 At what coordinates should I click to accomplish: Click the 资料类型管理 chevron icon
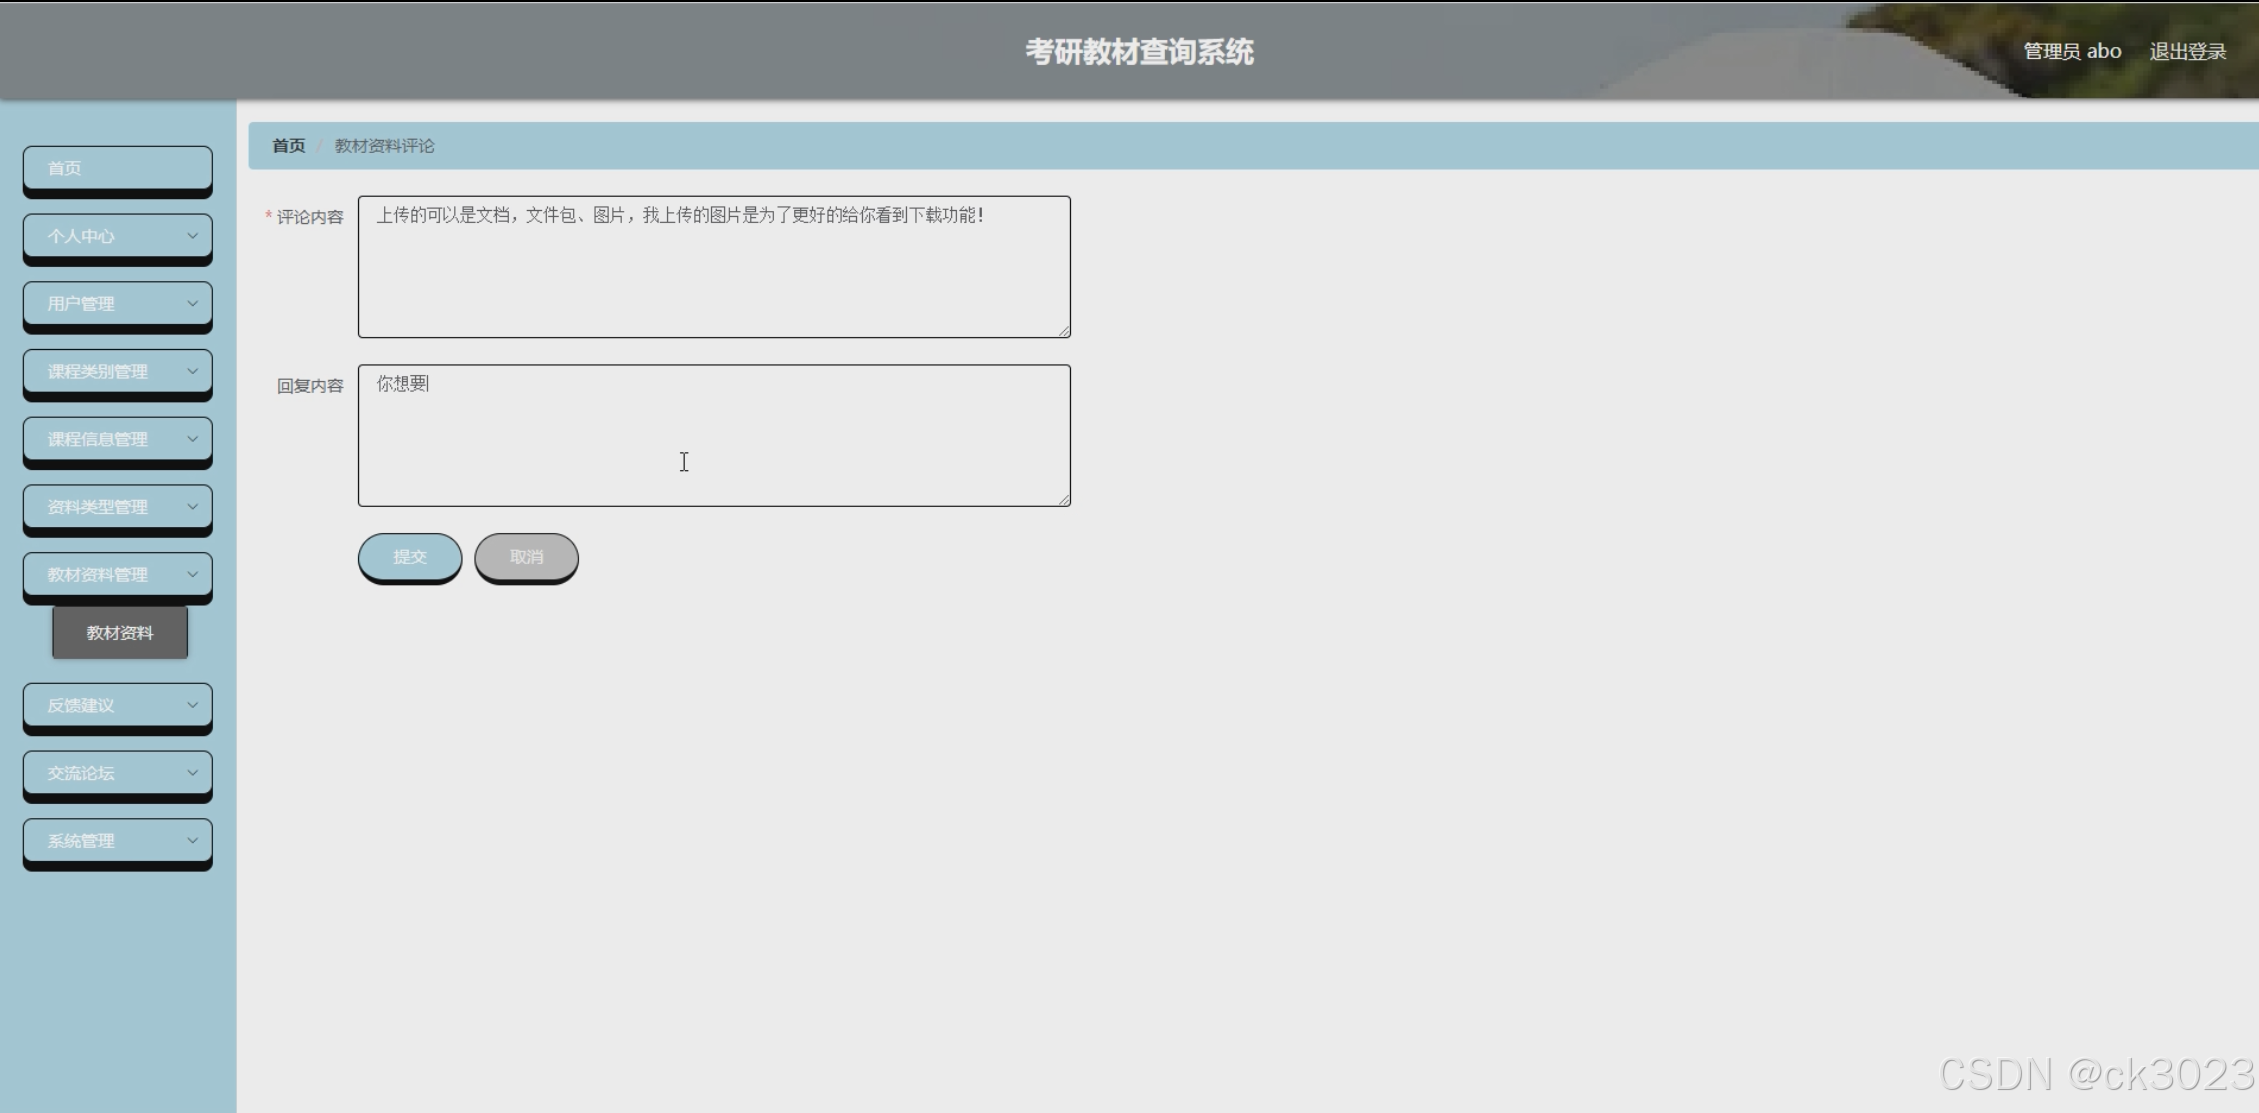point(192,507)
